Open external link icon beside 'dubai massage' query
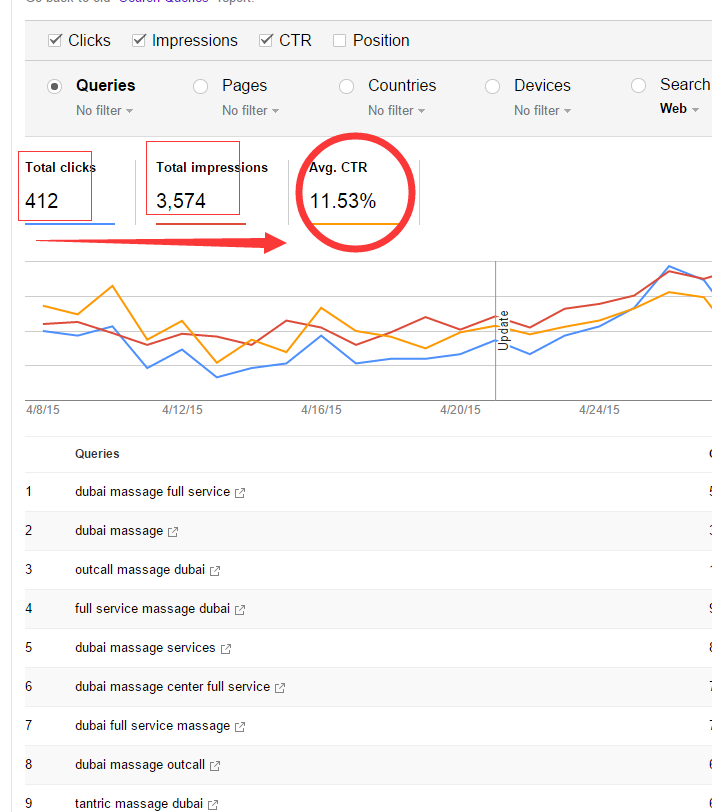 click(x=173, y=532)
